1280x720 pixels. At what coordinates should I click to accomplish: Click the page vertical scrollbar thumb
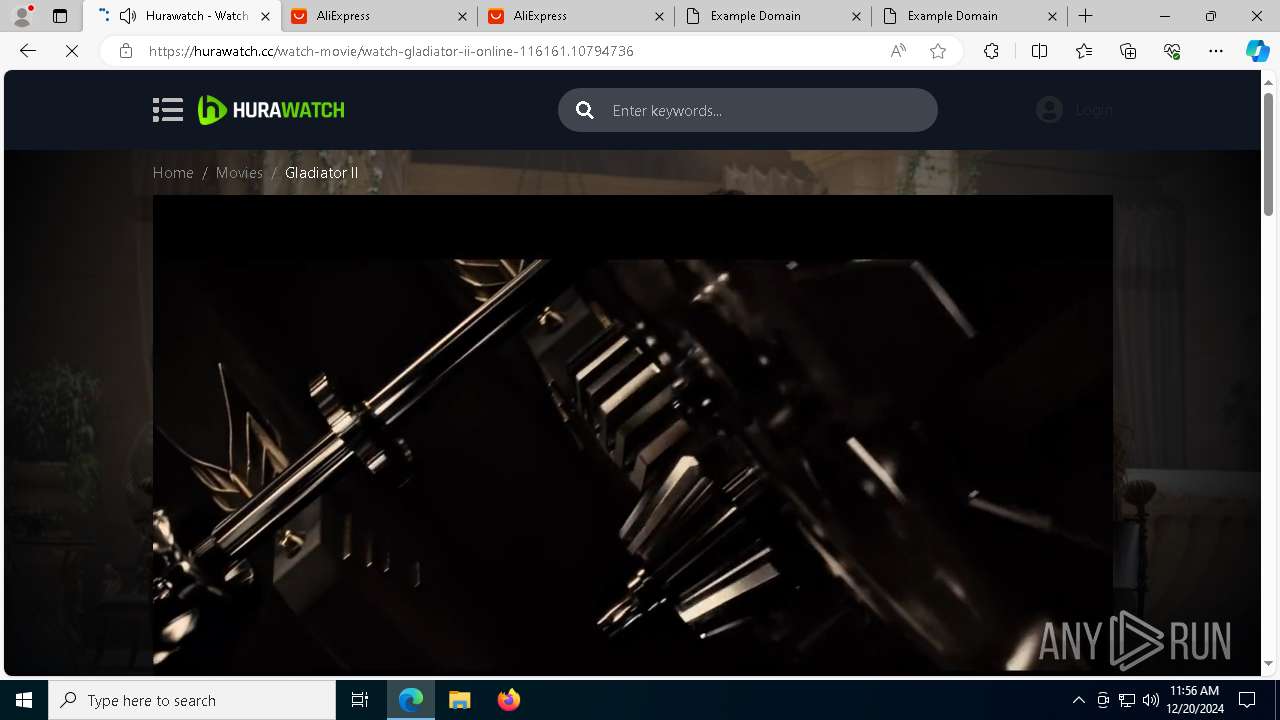pyautogui.click(x=1268, y=152)
